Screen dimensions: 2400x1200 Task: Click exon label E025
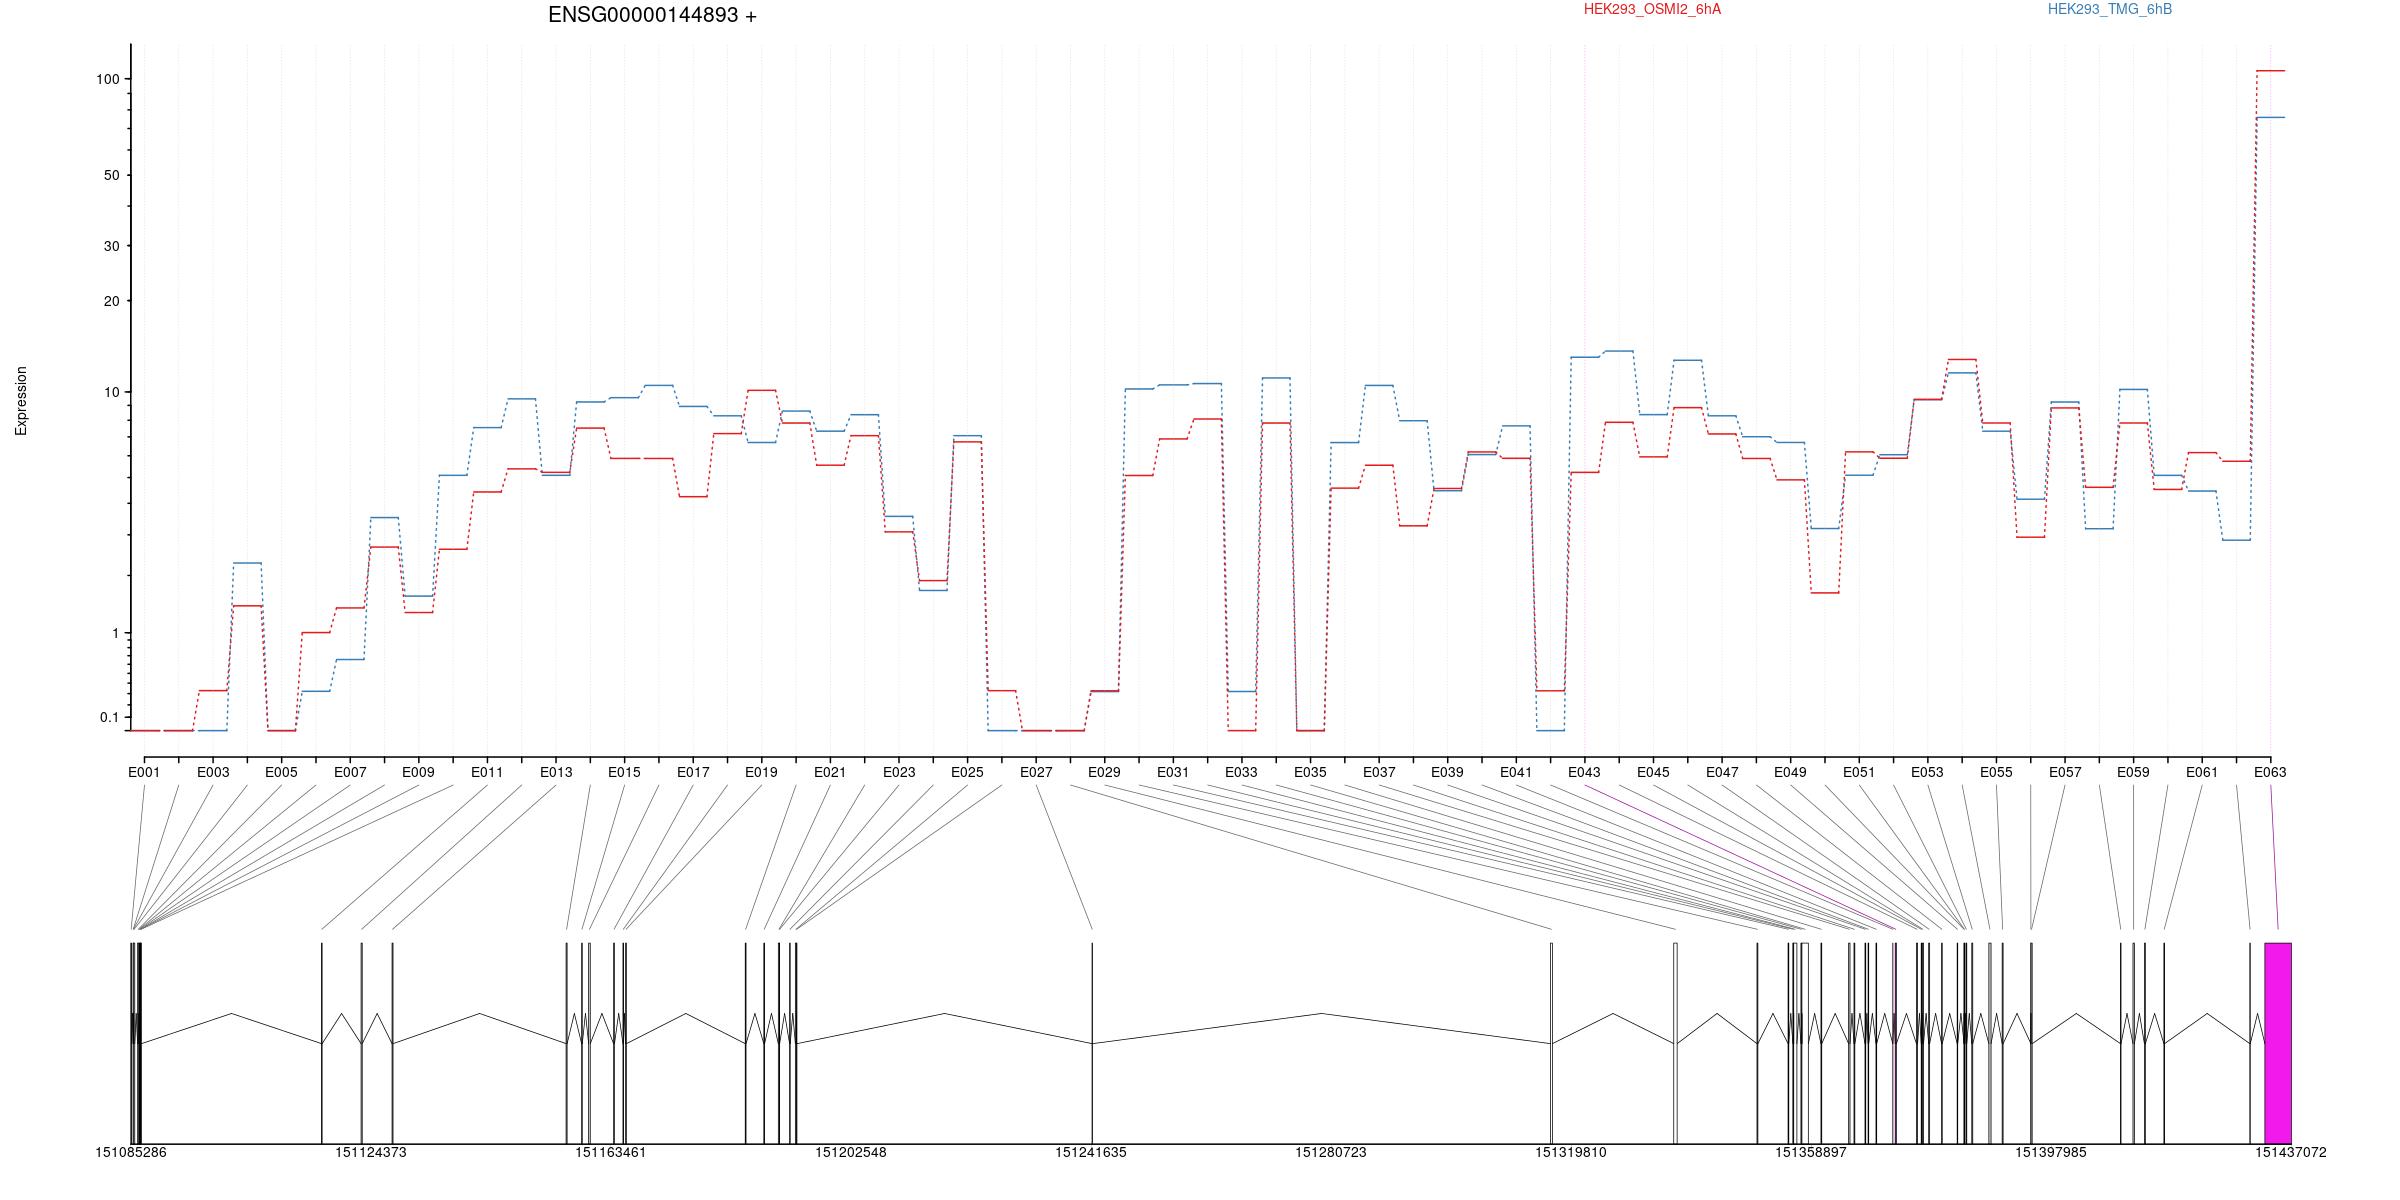pyautogui.click(x=967, y=772)
